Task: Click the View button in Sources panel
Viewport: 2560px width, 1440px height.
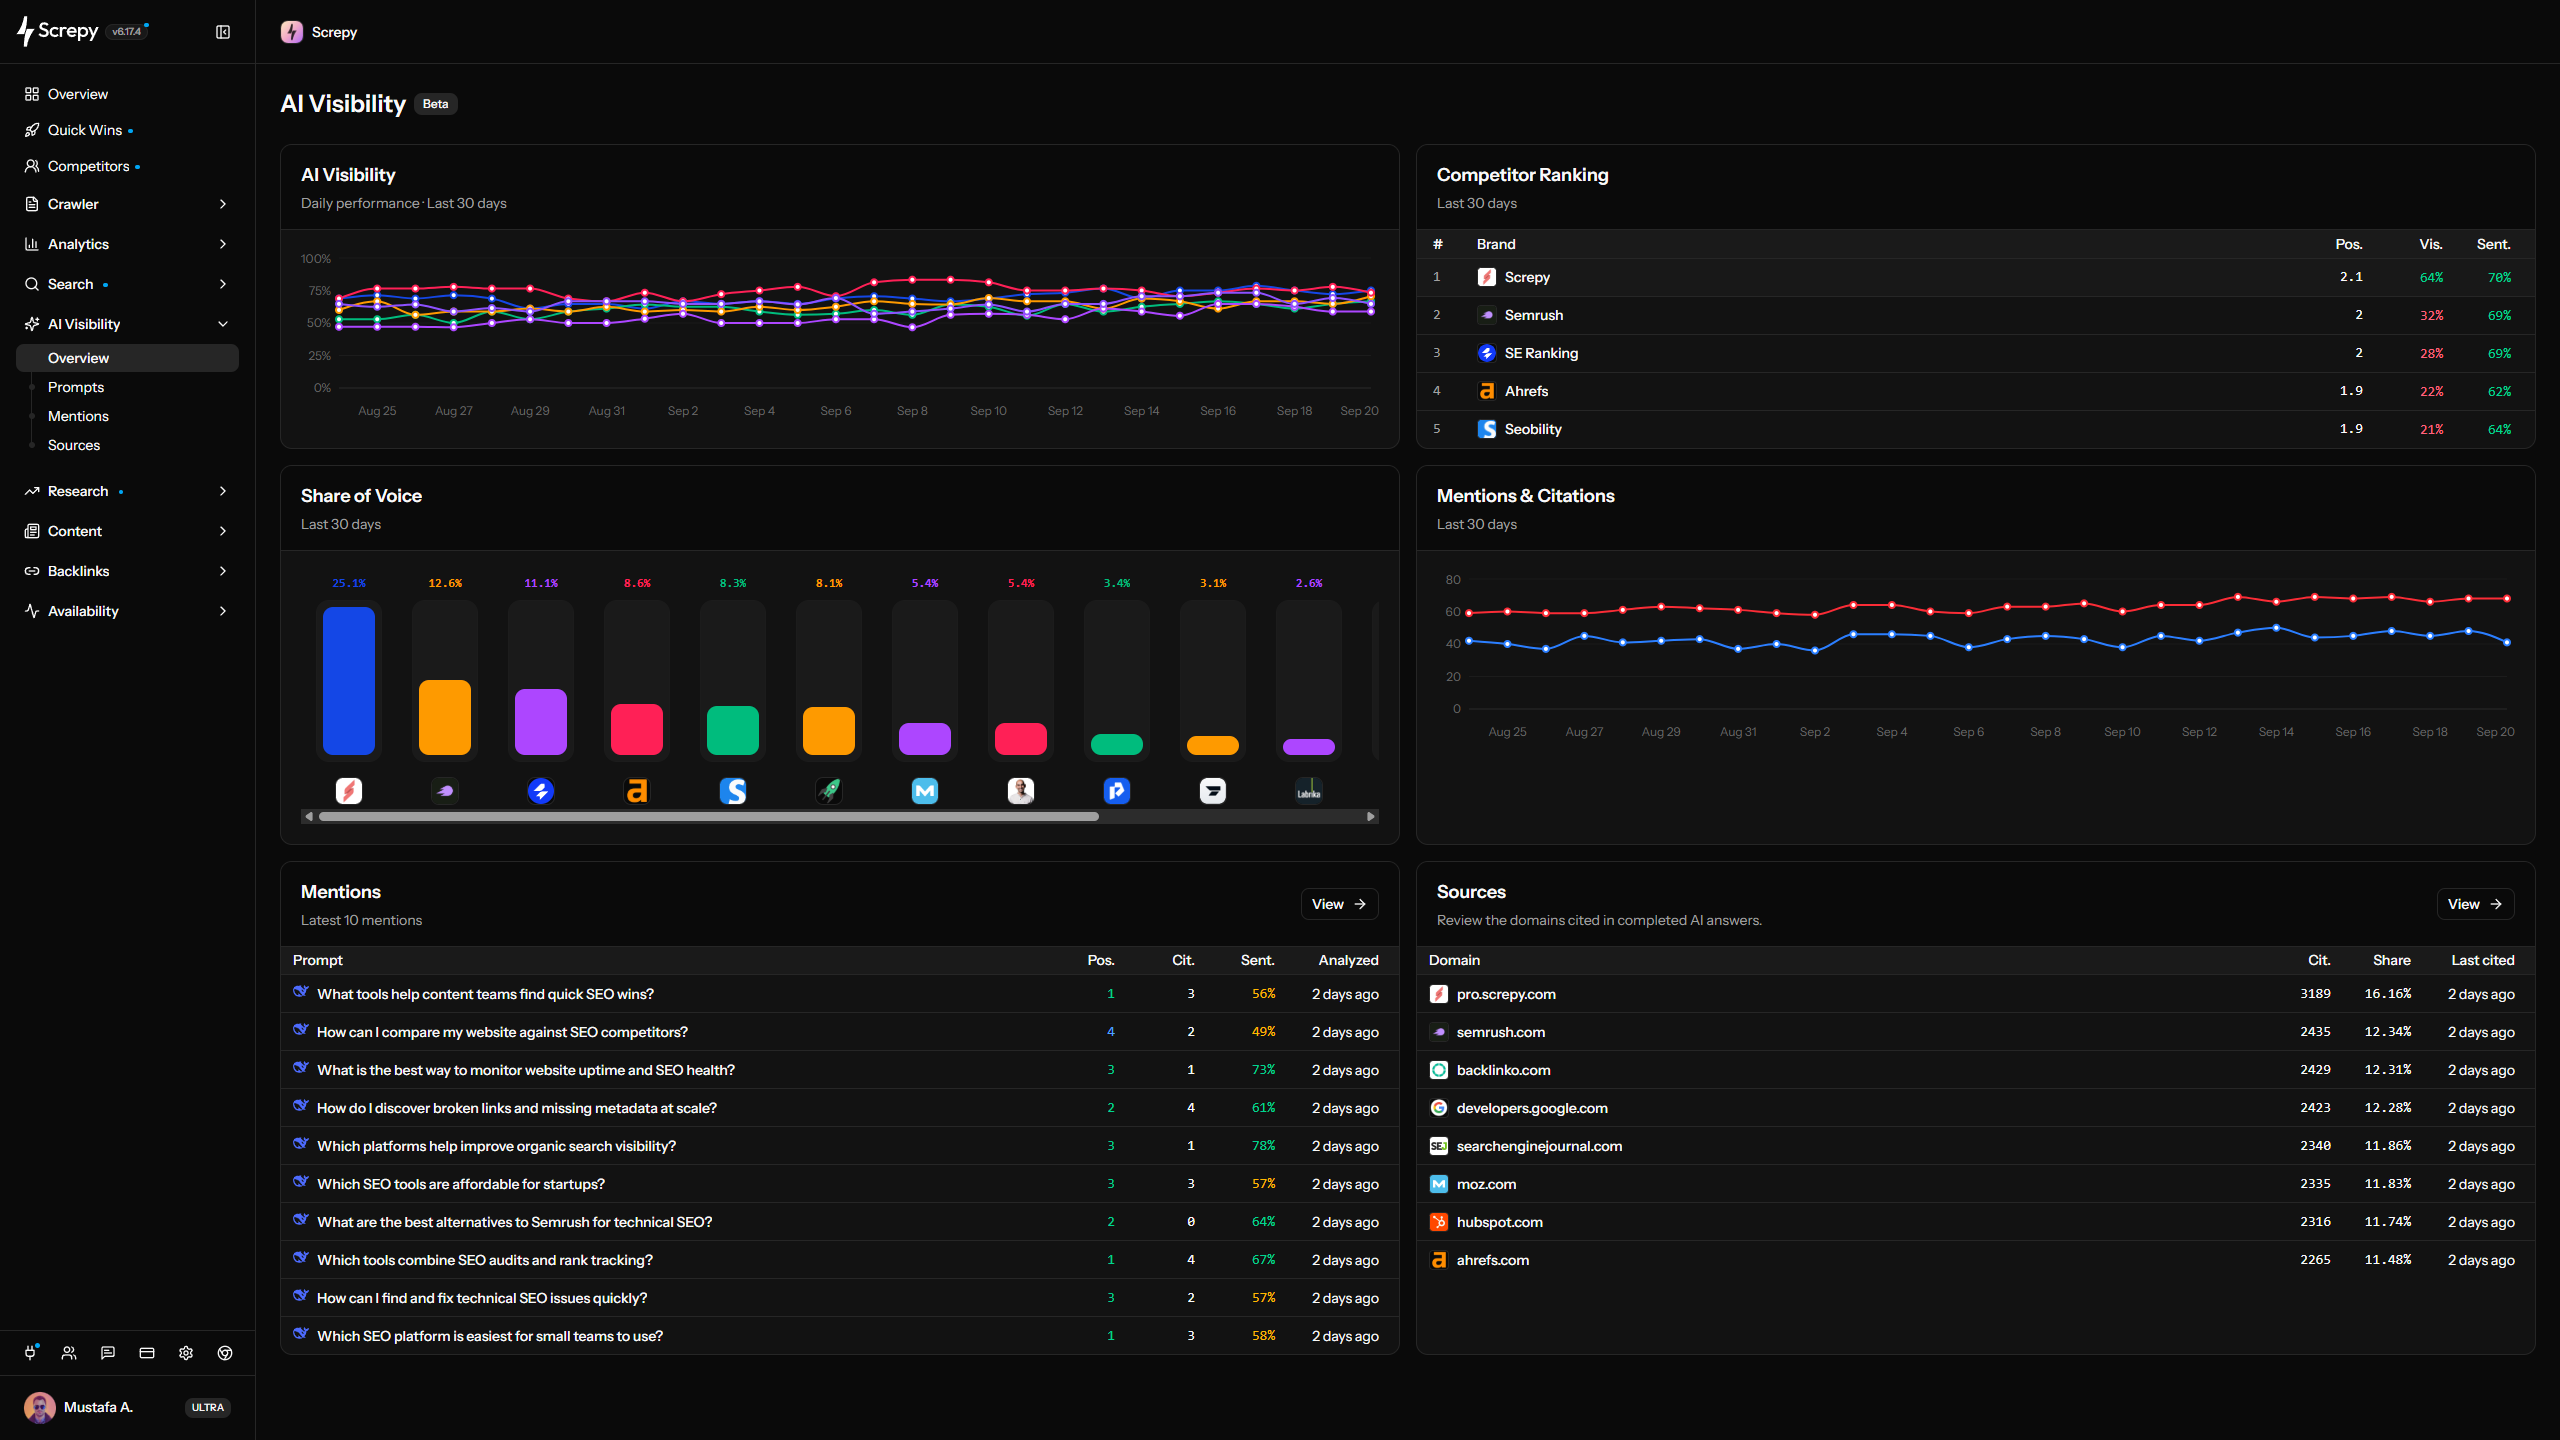Action: pos(2475,904)
